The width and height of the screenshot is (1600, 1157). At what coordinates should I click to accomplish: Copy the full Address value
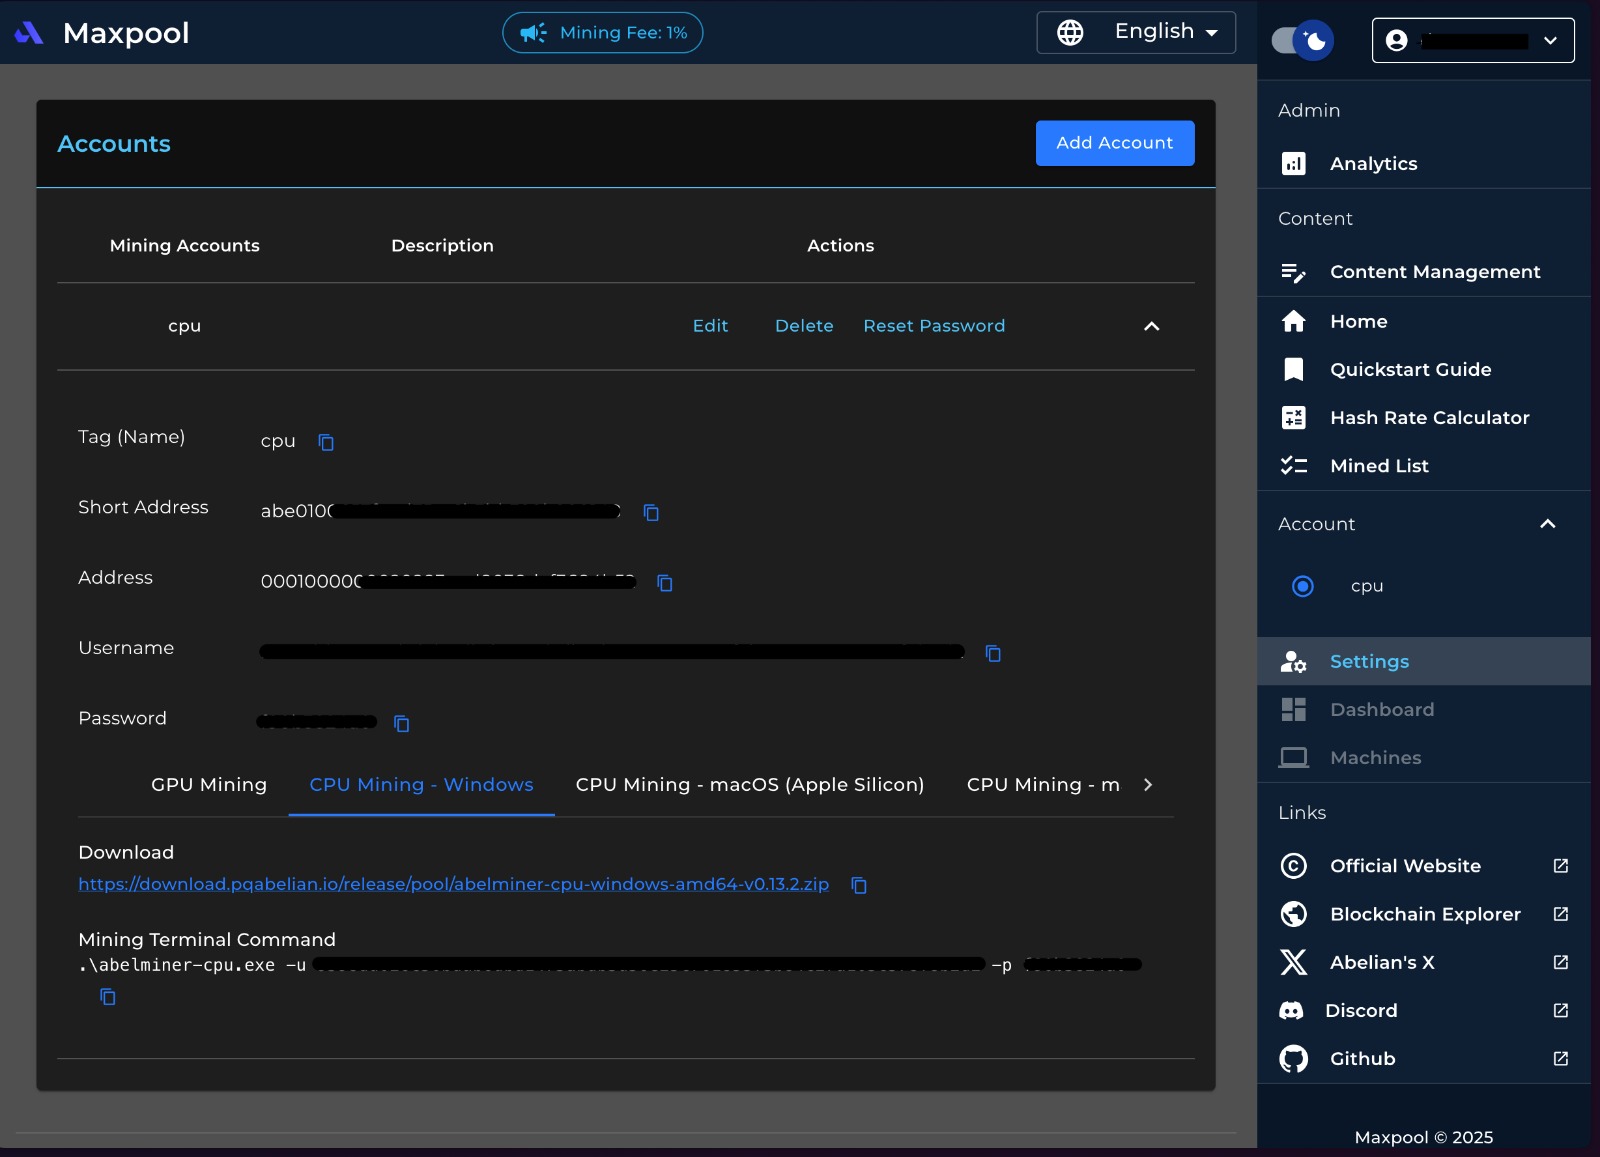664,583
